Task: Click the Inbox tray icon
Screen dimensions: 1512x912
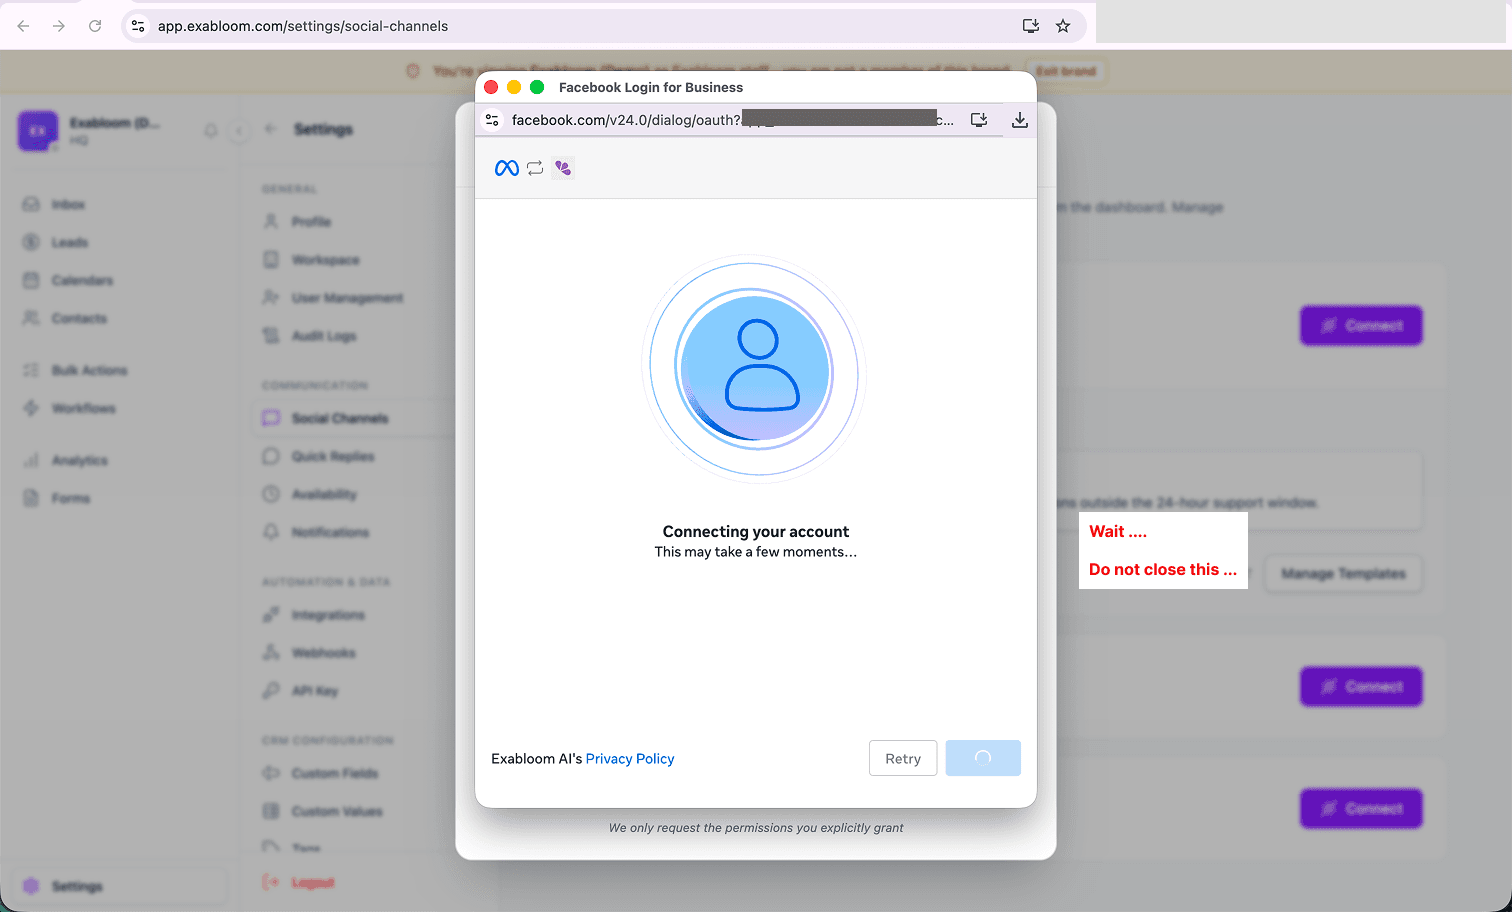Action: coord(31,204)
